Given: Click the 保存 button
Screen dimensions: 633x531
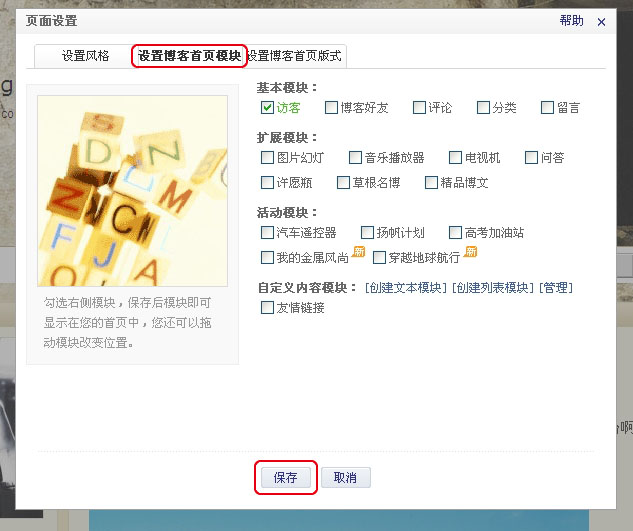Looking at the screenshot, I should tap(286, 478).
